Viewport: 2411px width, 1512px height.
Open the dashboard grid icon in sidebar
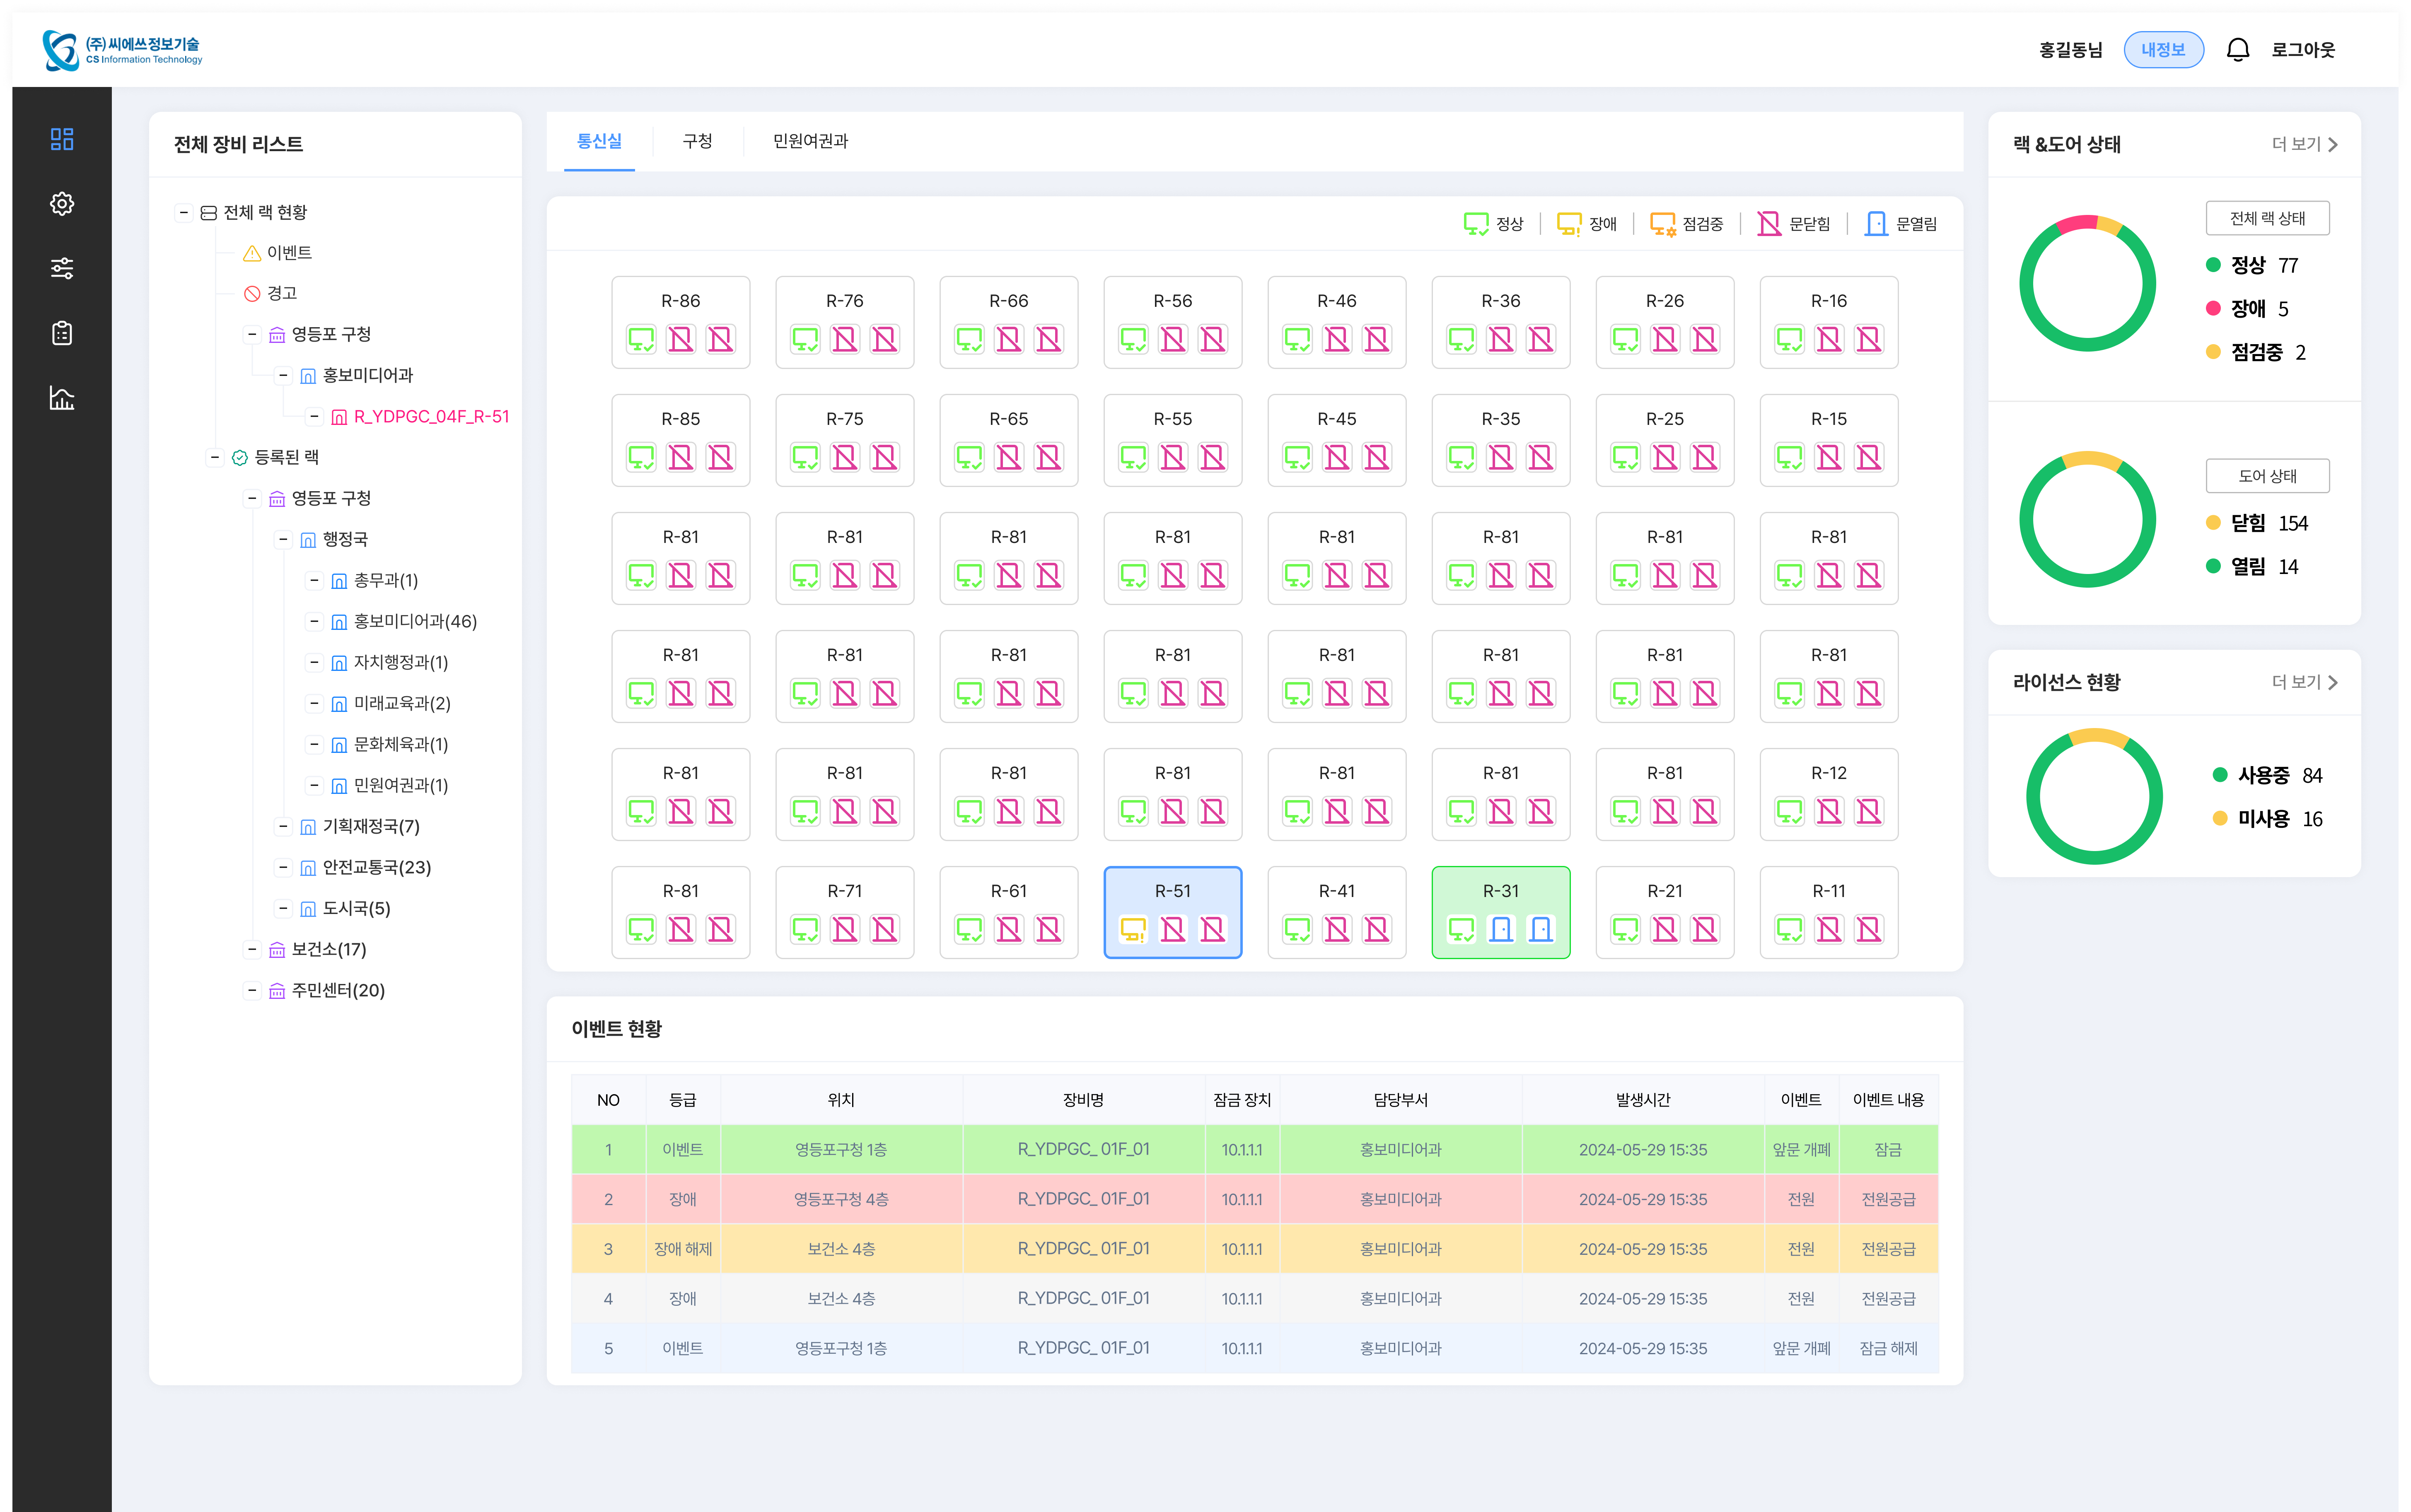click(x=62, y=139)
